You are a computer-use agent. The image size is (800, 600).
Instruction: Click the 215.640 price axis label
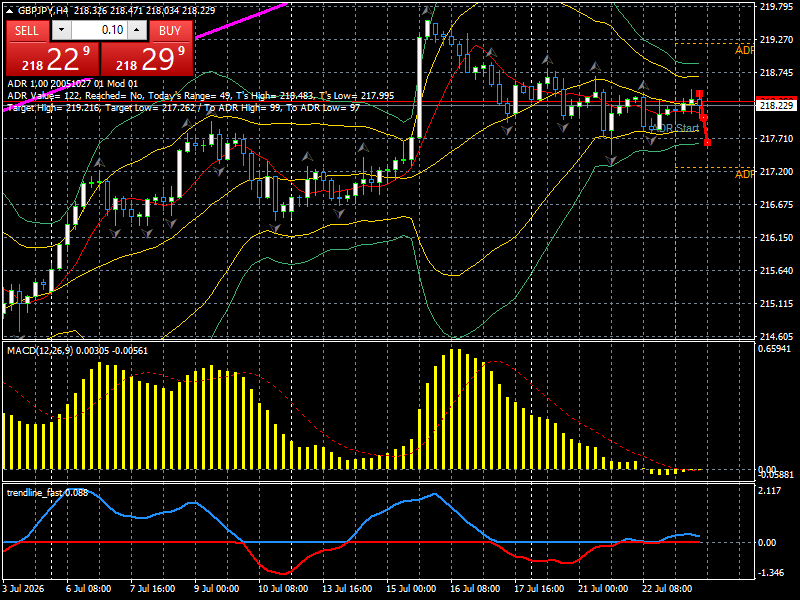(x=776, y=271)
